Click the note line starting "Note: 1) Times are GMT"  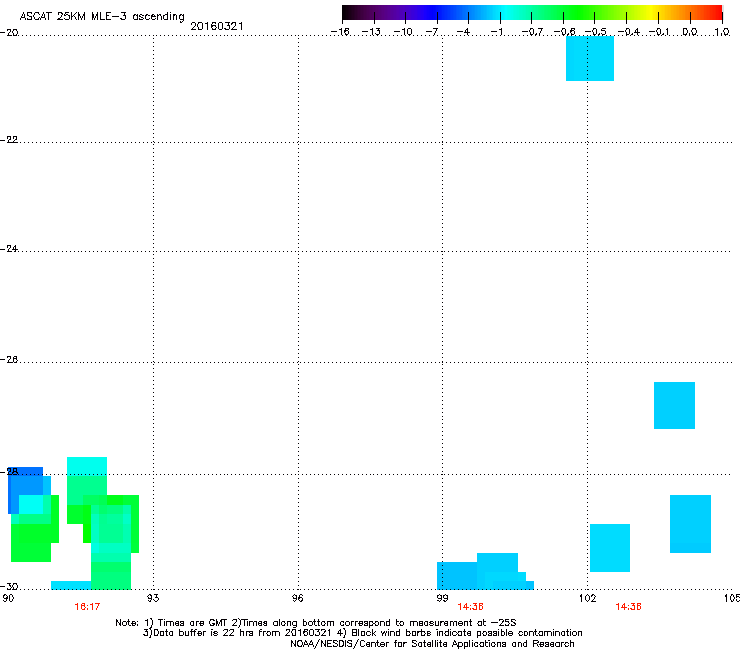tap(316, 623)
